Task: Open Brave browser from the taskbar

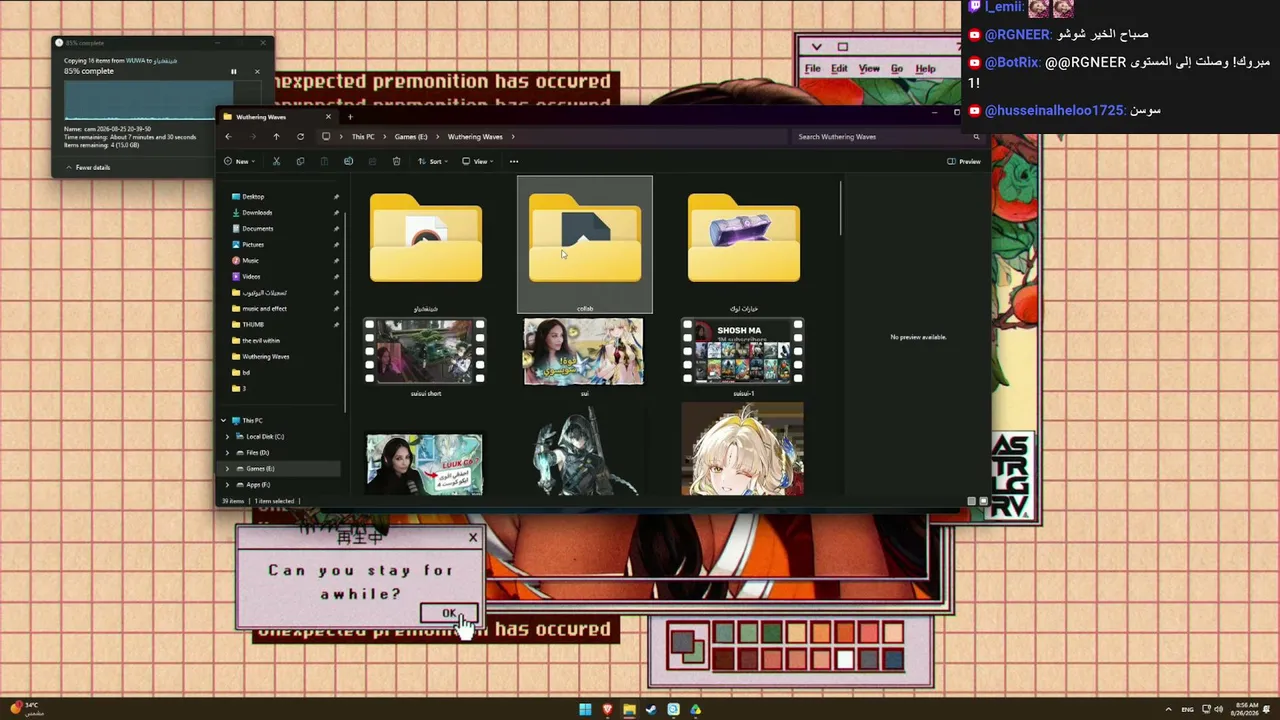Action: tap(607, 710)
